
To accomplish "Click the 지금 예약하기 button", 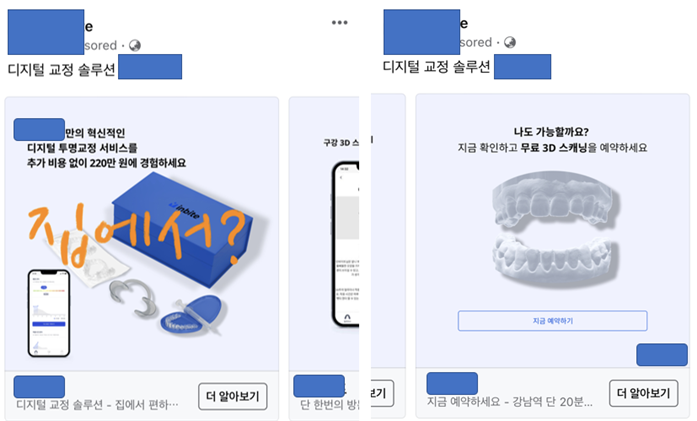I will click(x=553, y=321).
